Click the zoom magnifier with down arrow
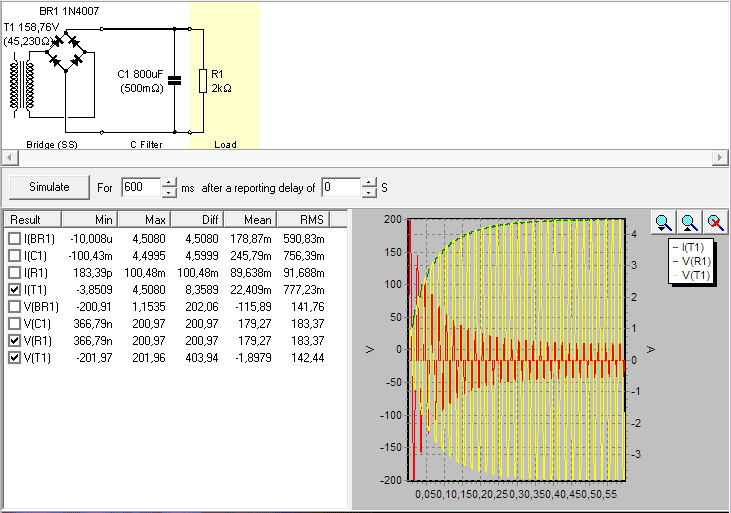The width and height of the screenshot is (731, 513). pos(664,222)
